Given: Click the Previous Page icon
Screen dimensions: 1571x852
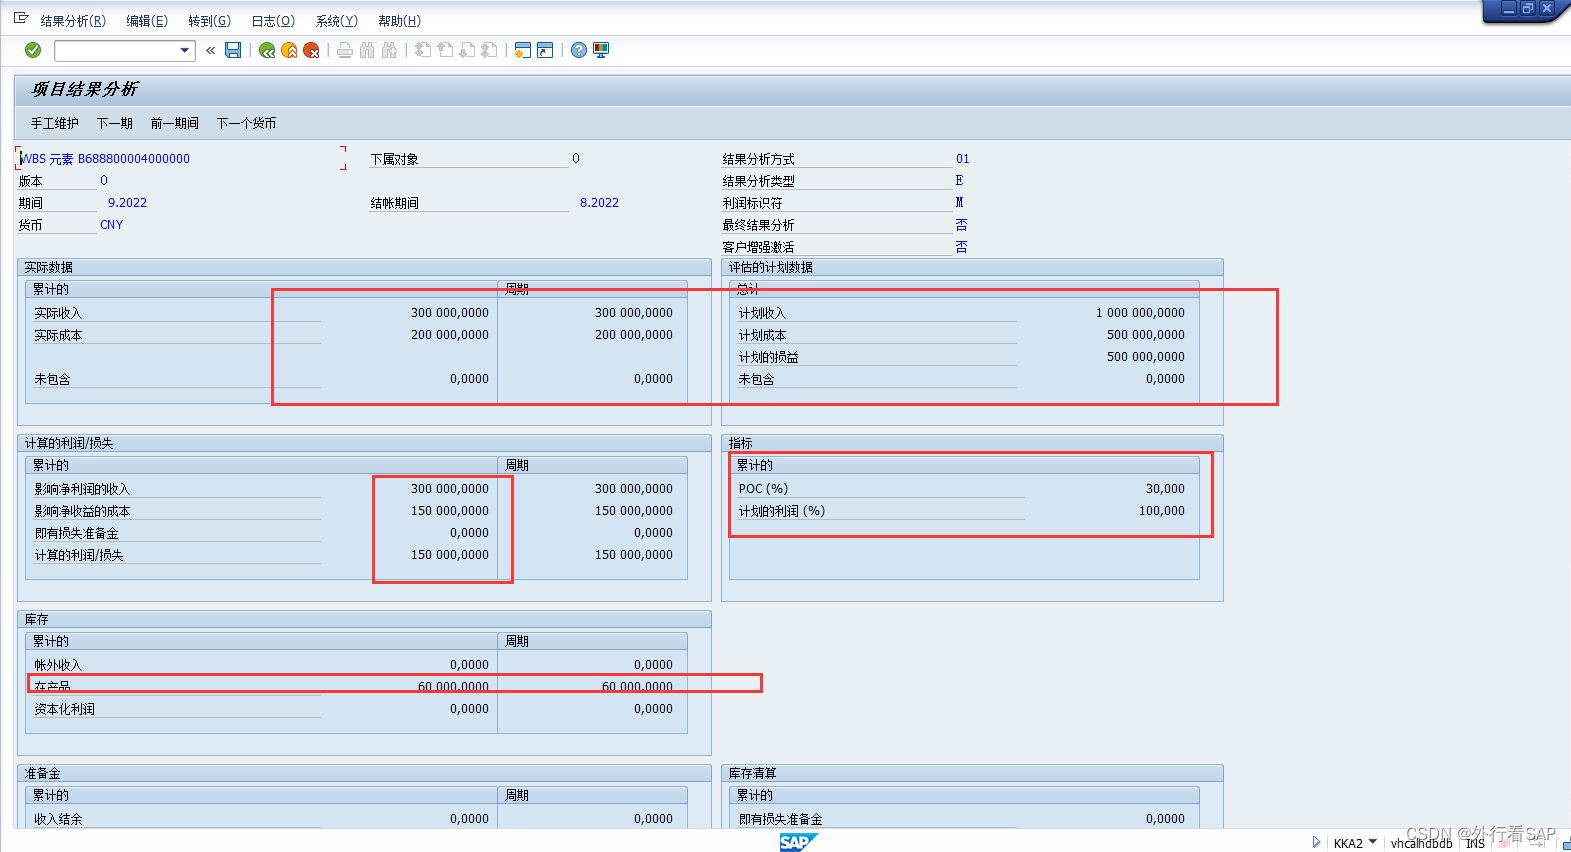Looking at the screenshot, I should [x=445, y=50].
